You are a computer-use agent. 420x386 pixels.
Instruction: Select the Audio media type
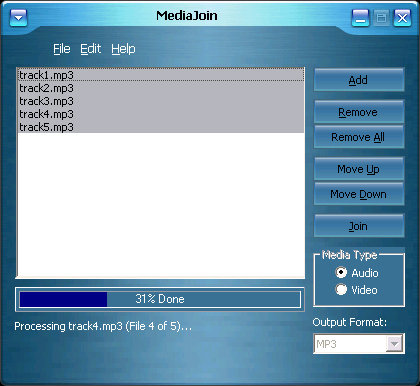point(357,273)
